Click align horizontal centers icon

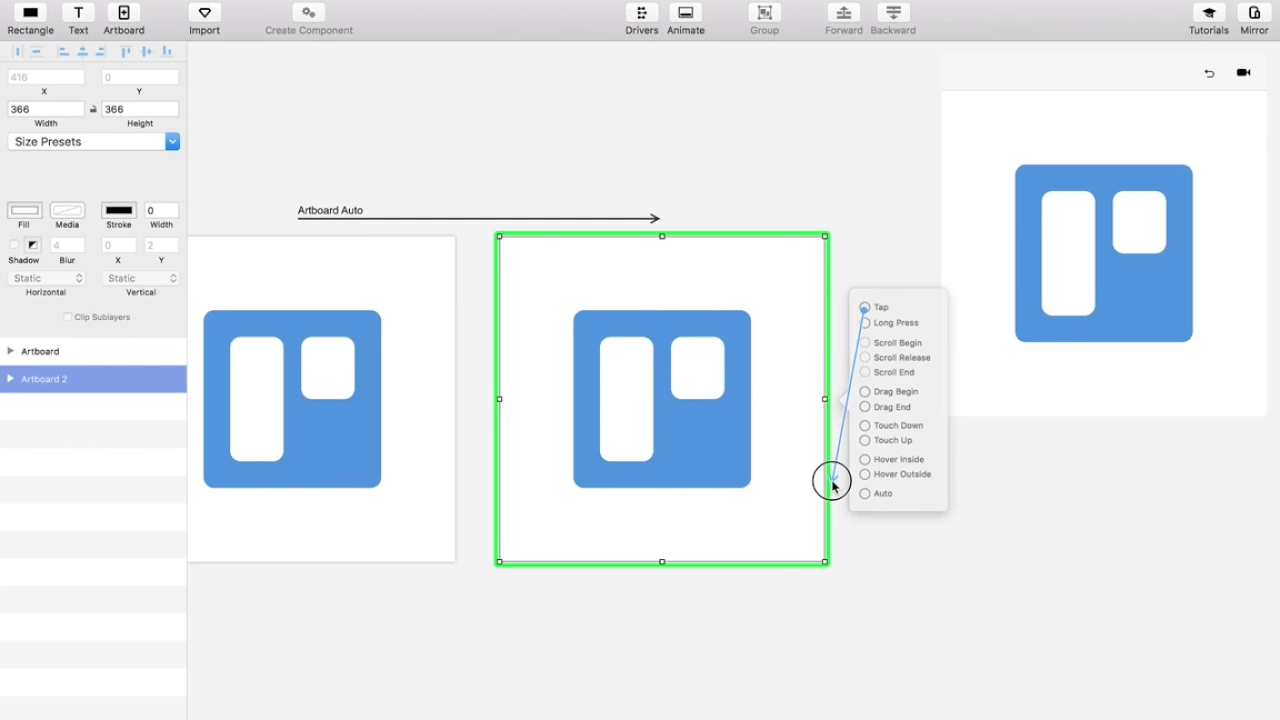(x=82, y=51)
